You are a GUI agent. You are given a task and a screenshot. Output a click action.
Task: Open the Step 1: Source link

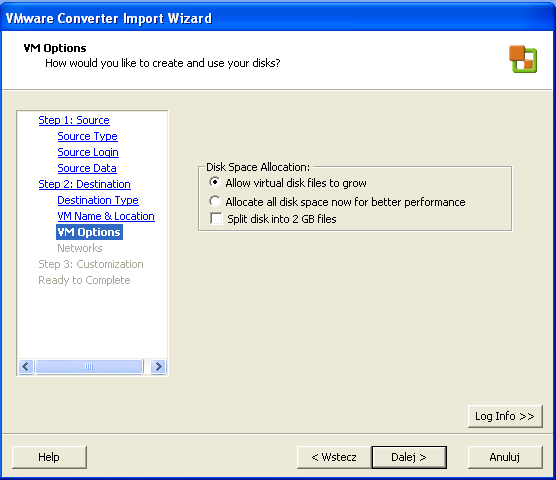coord(74,120)
